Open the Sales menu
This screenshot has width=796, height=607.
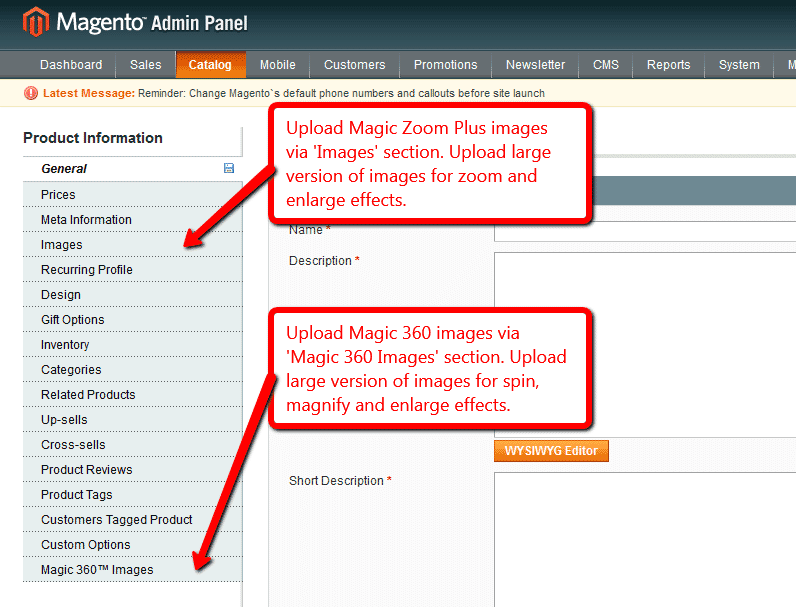[x=146, y=65]
